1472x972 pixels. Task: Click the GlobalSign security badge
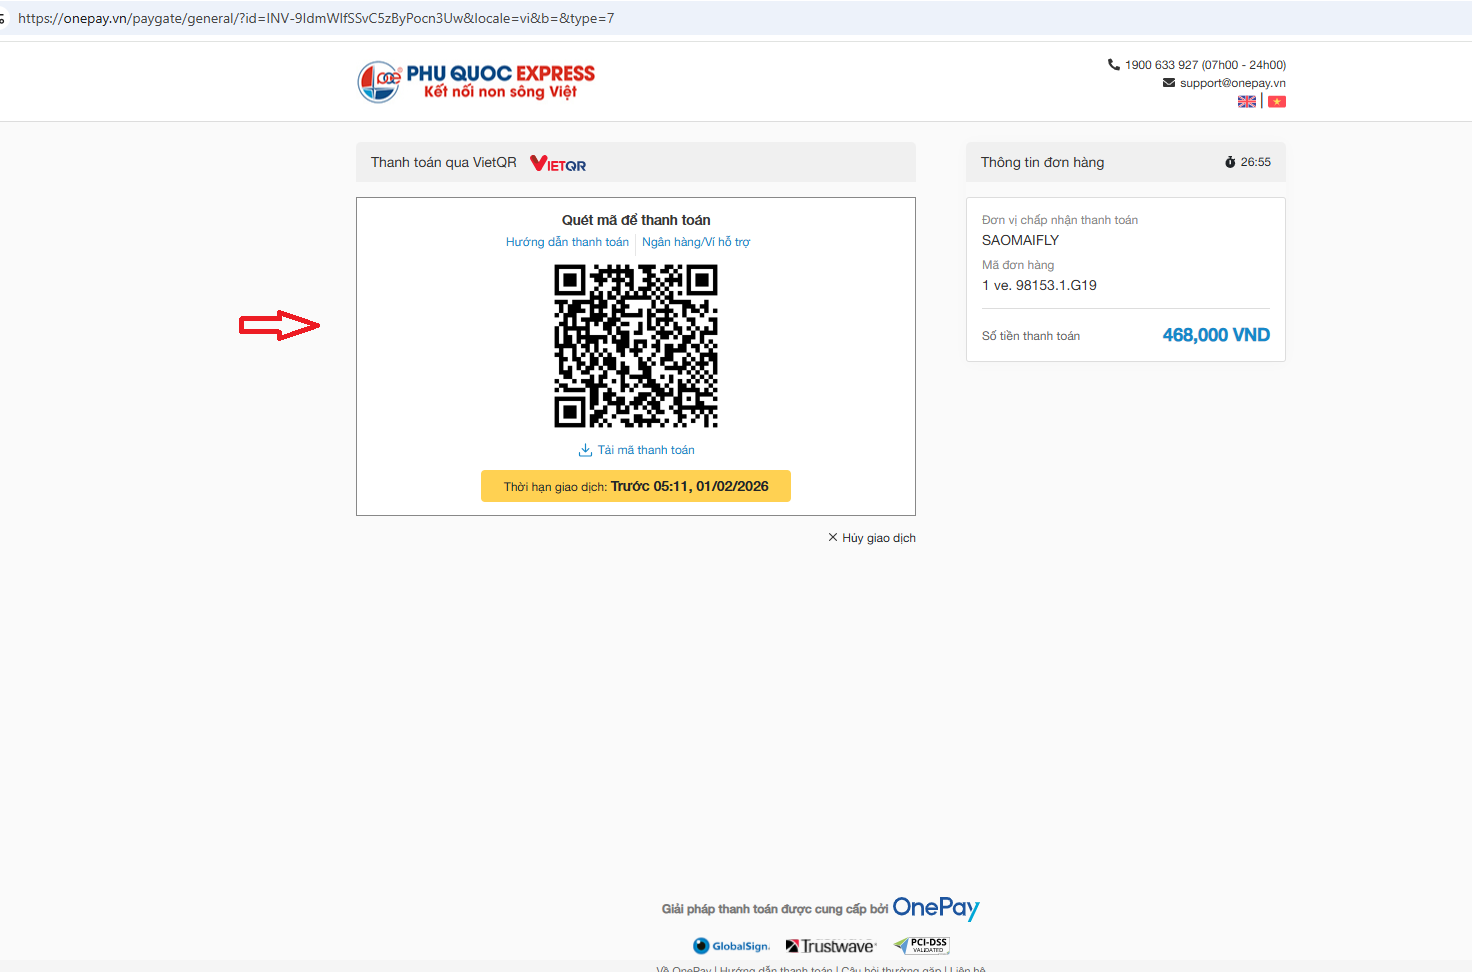coord(731,946)
